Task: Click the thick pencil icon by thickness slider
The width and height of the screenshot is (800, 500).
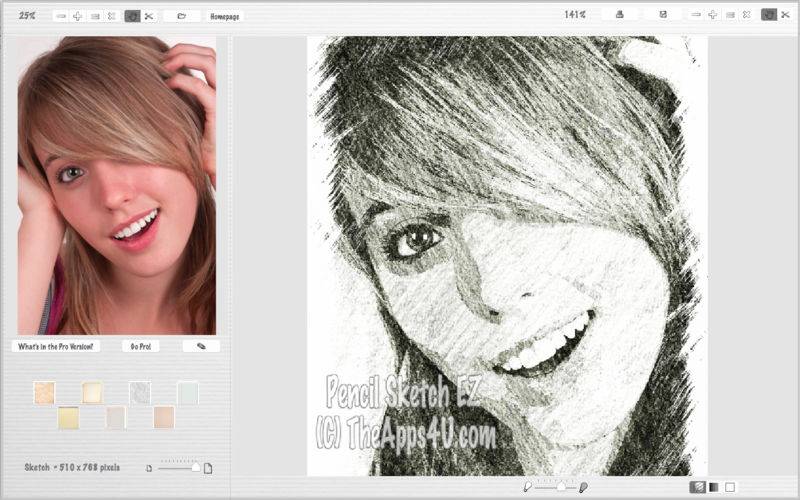Action: pos(583,487)
